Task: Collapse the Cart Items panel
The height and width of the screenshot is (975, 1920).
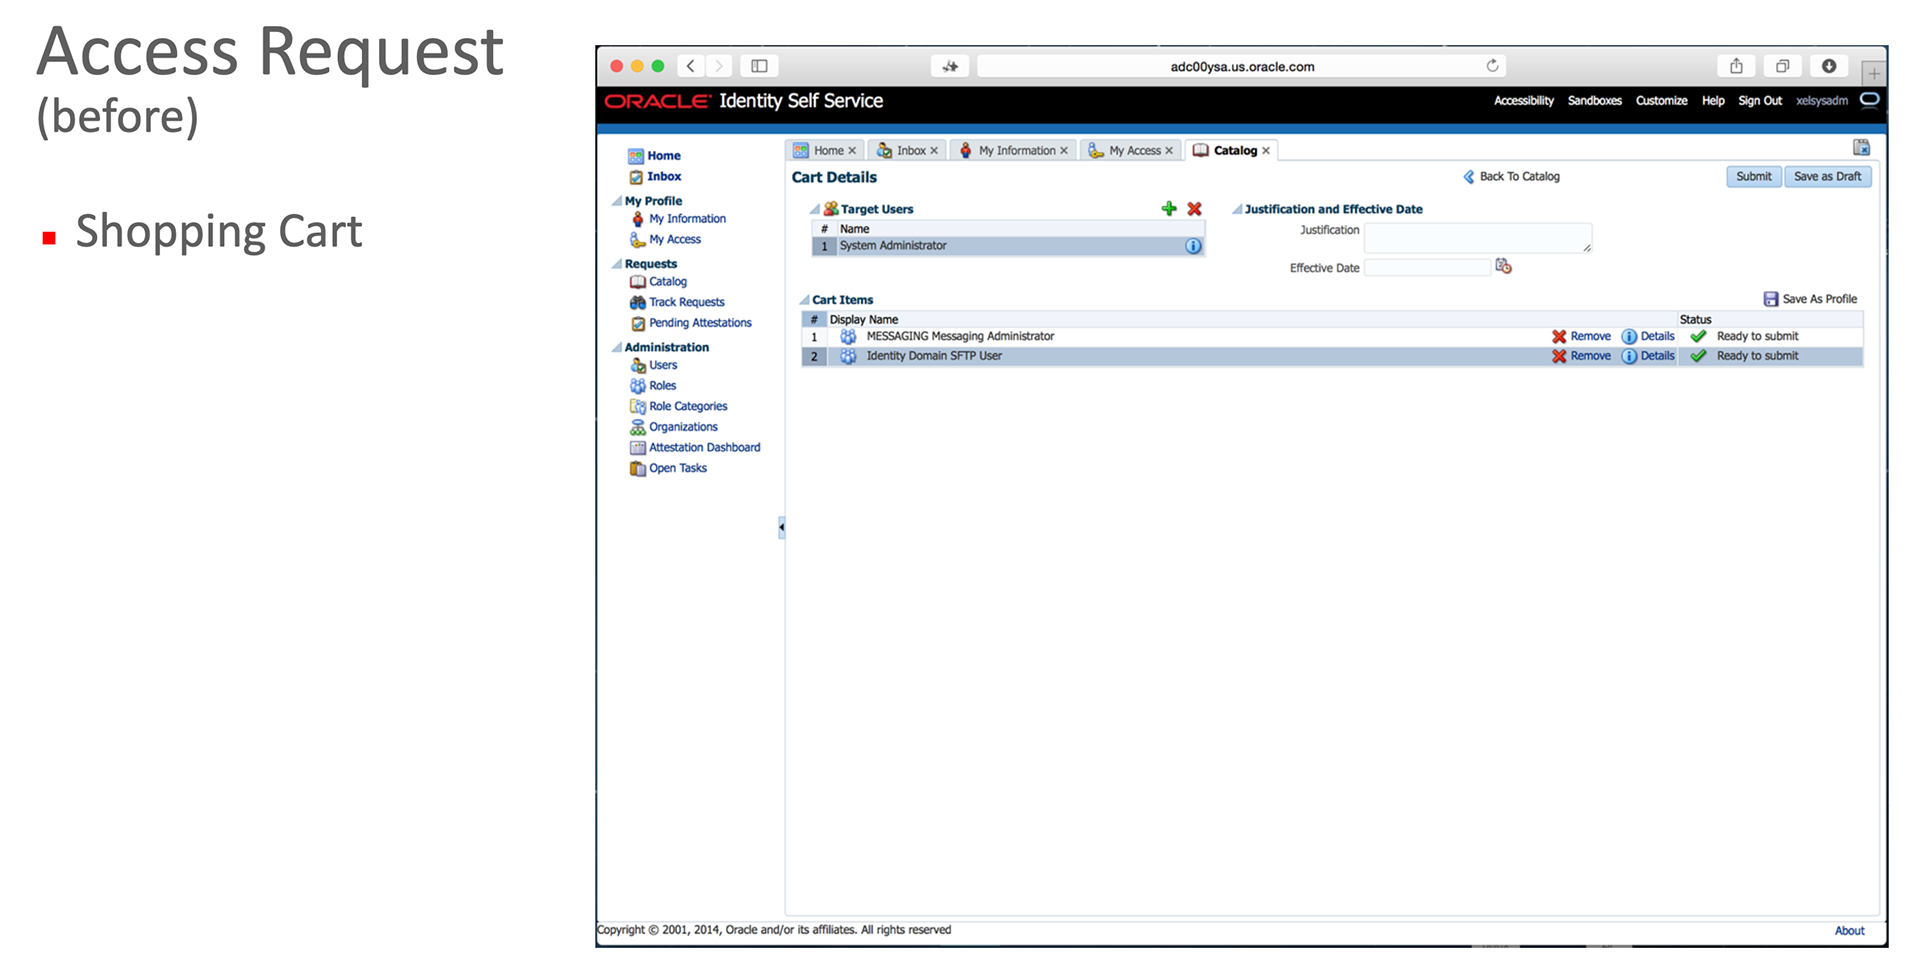Action: [x=804, y=300]
